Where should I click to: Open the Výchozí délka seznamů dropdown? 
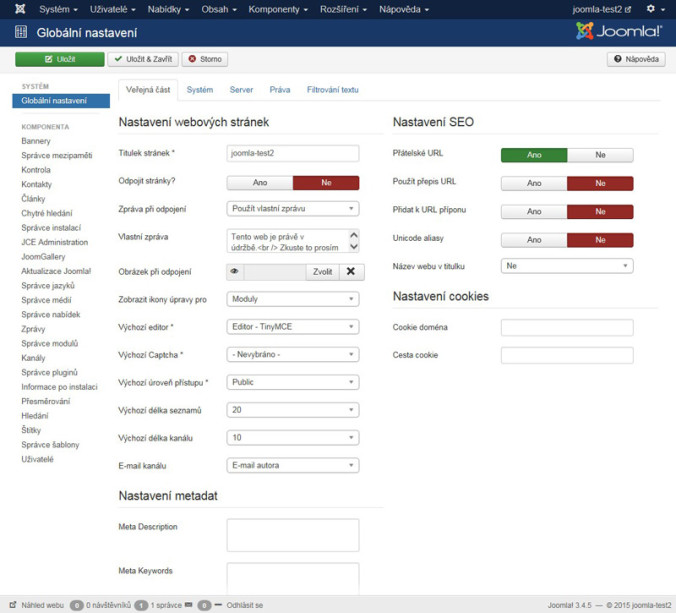[293, 410]
